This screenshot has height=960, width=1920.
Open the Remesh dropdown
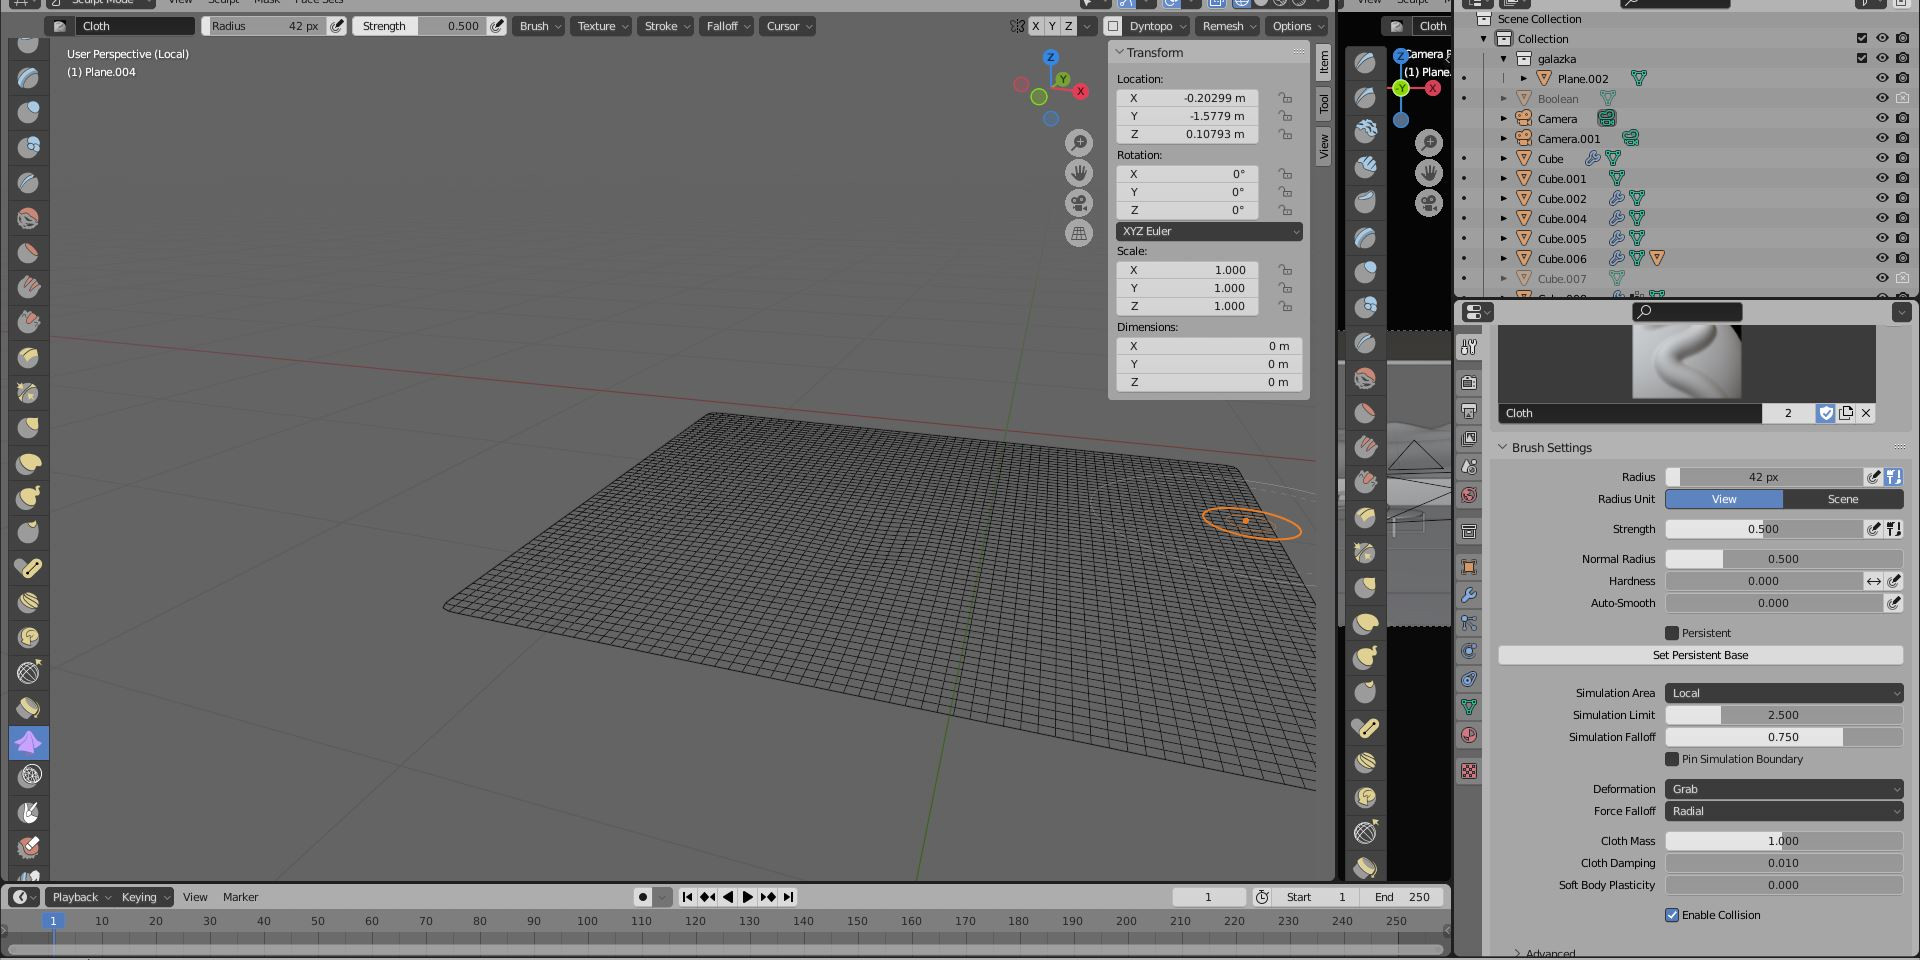coord(1228,26)
